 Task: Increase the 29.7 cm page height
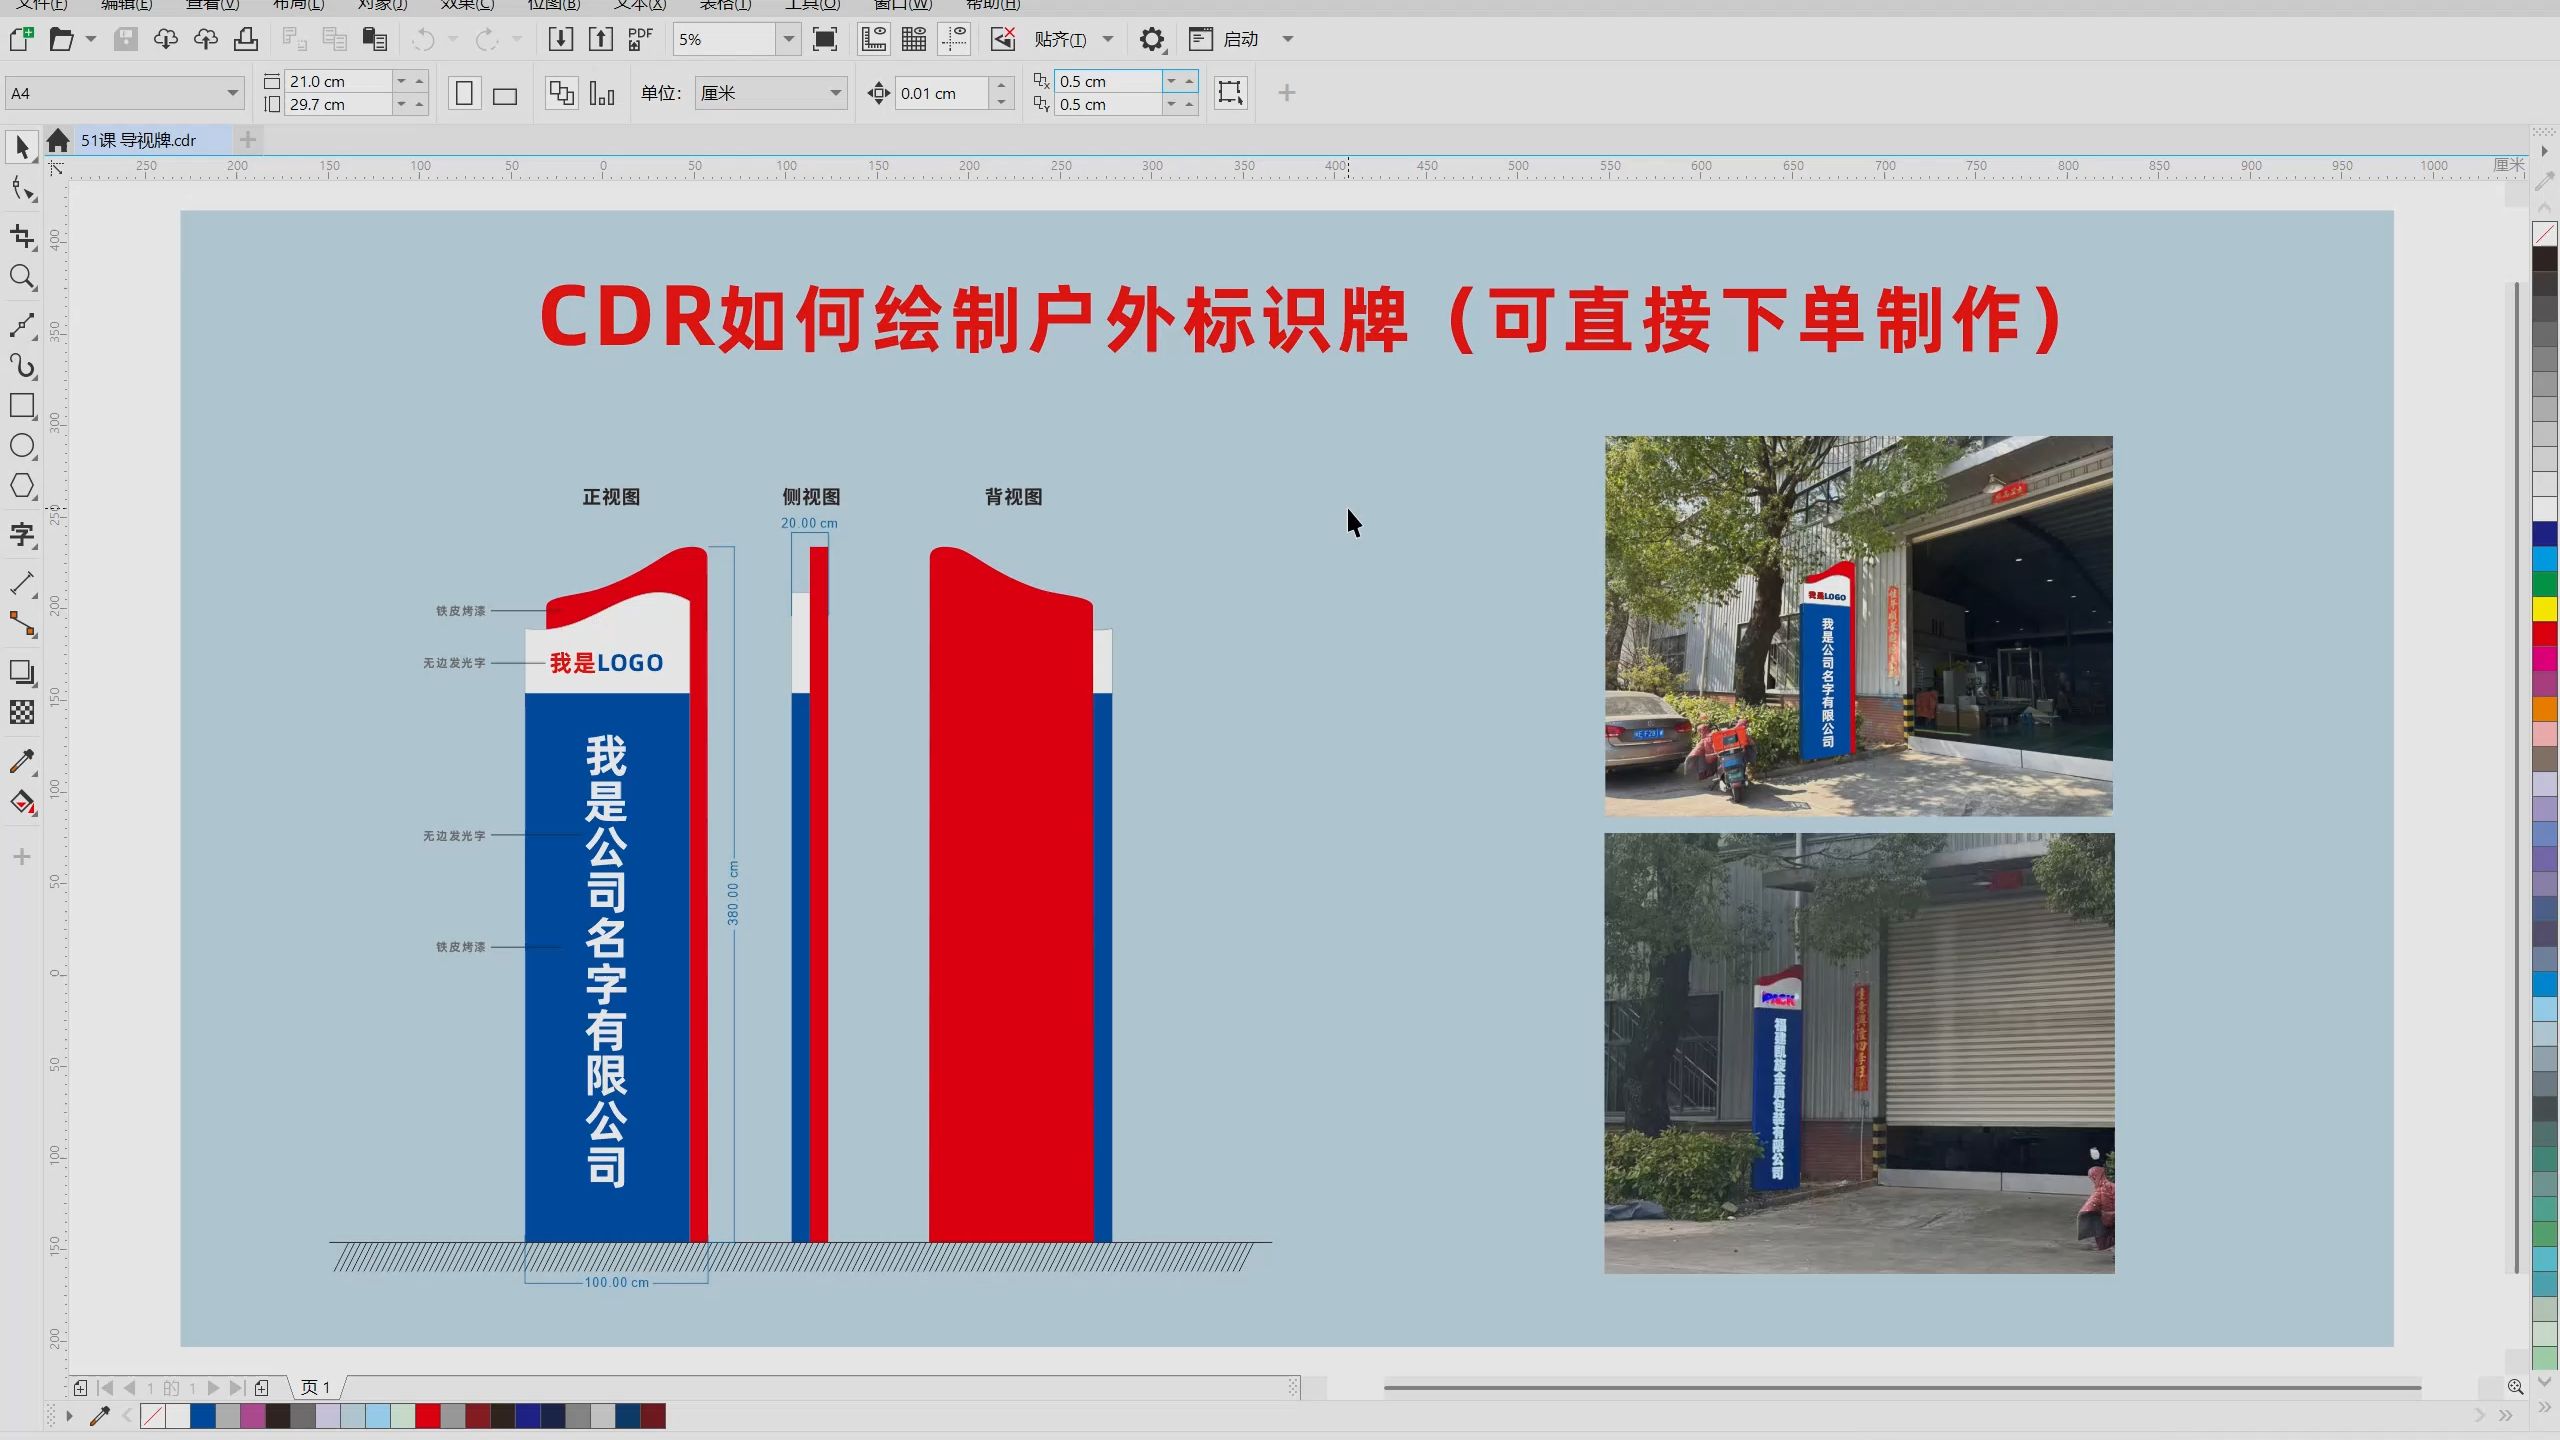coord(419,104)
